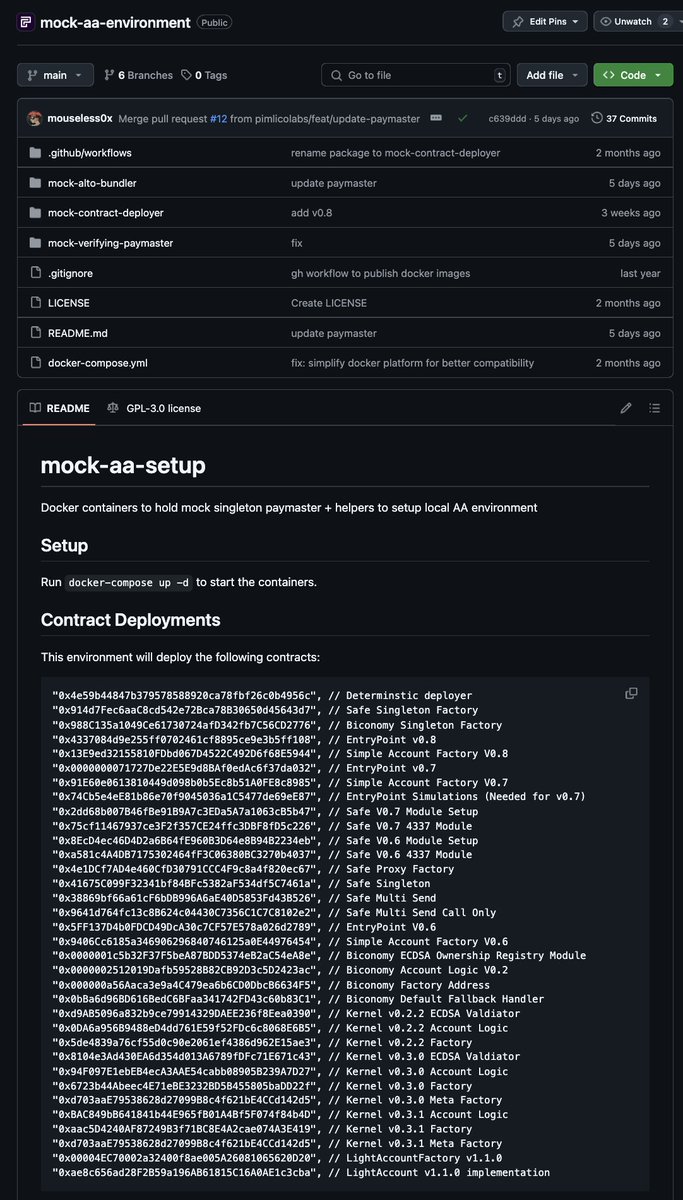Click mouseless0x avatar image
The width and height of the screenshot is (683, 1200).
coord(35,118)
